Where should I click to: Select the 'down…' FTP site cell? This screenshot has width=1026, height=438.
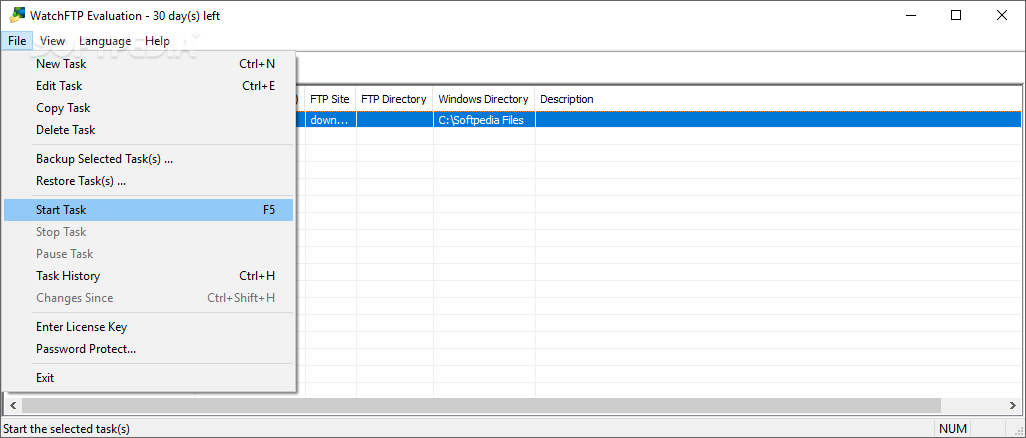click(x=330, y=120)
